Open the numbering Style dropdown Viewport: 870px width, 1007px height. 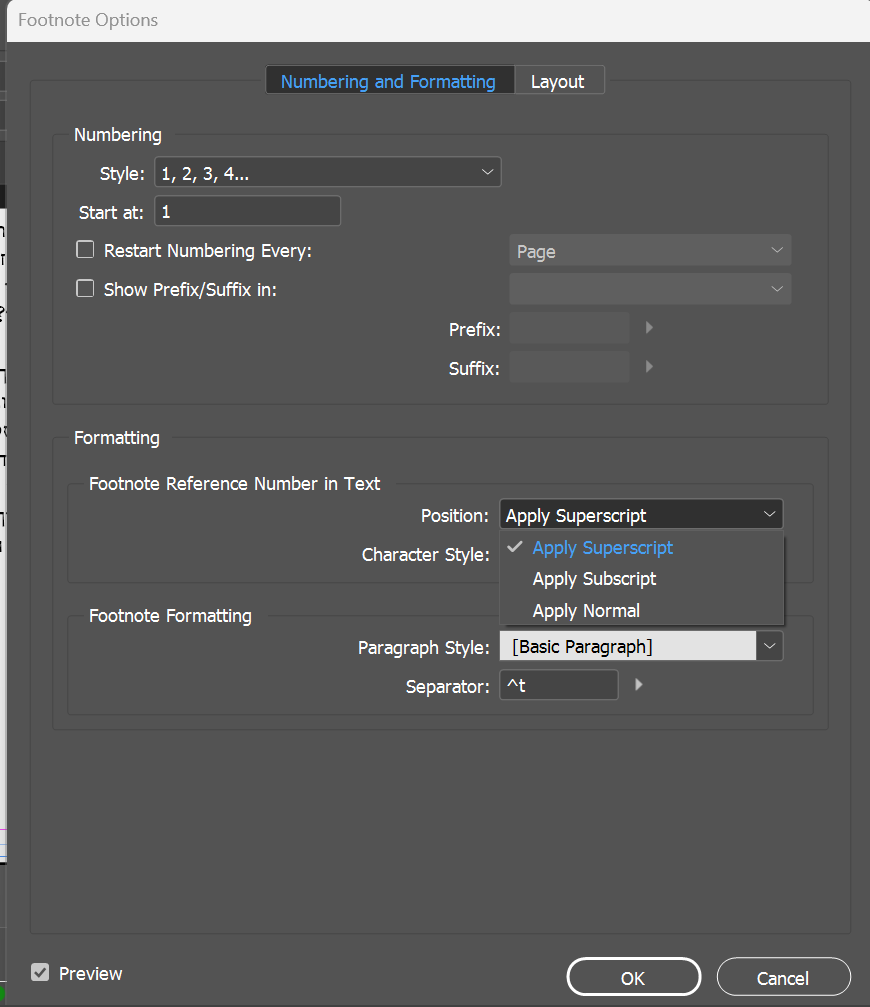(x=327, y=173)
